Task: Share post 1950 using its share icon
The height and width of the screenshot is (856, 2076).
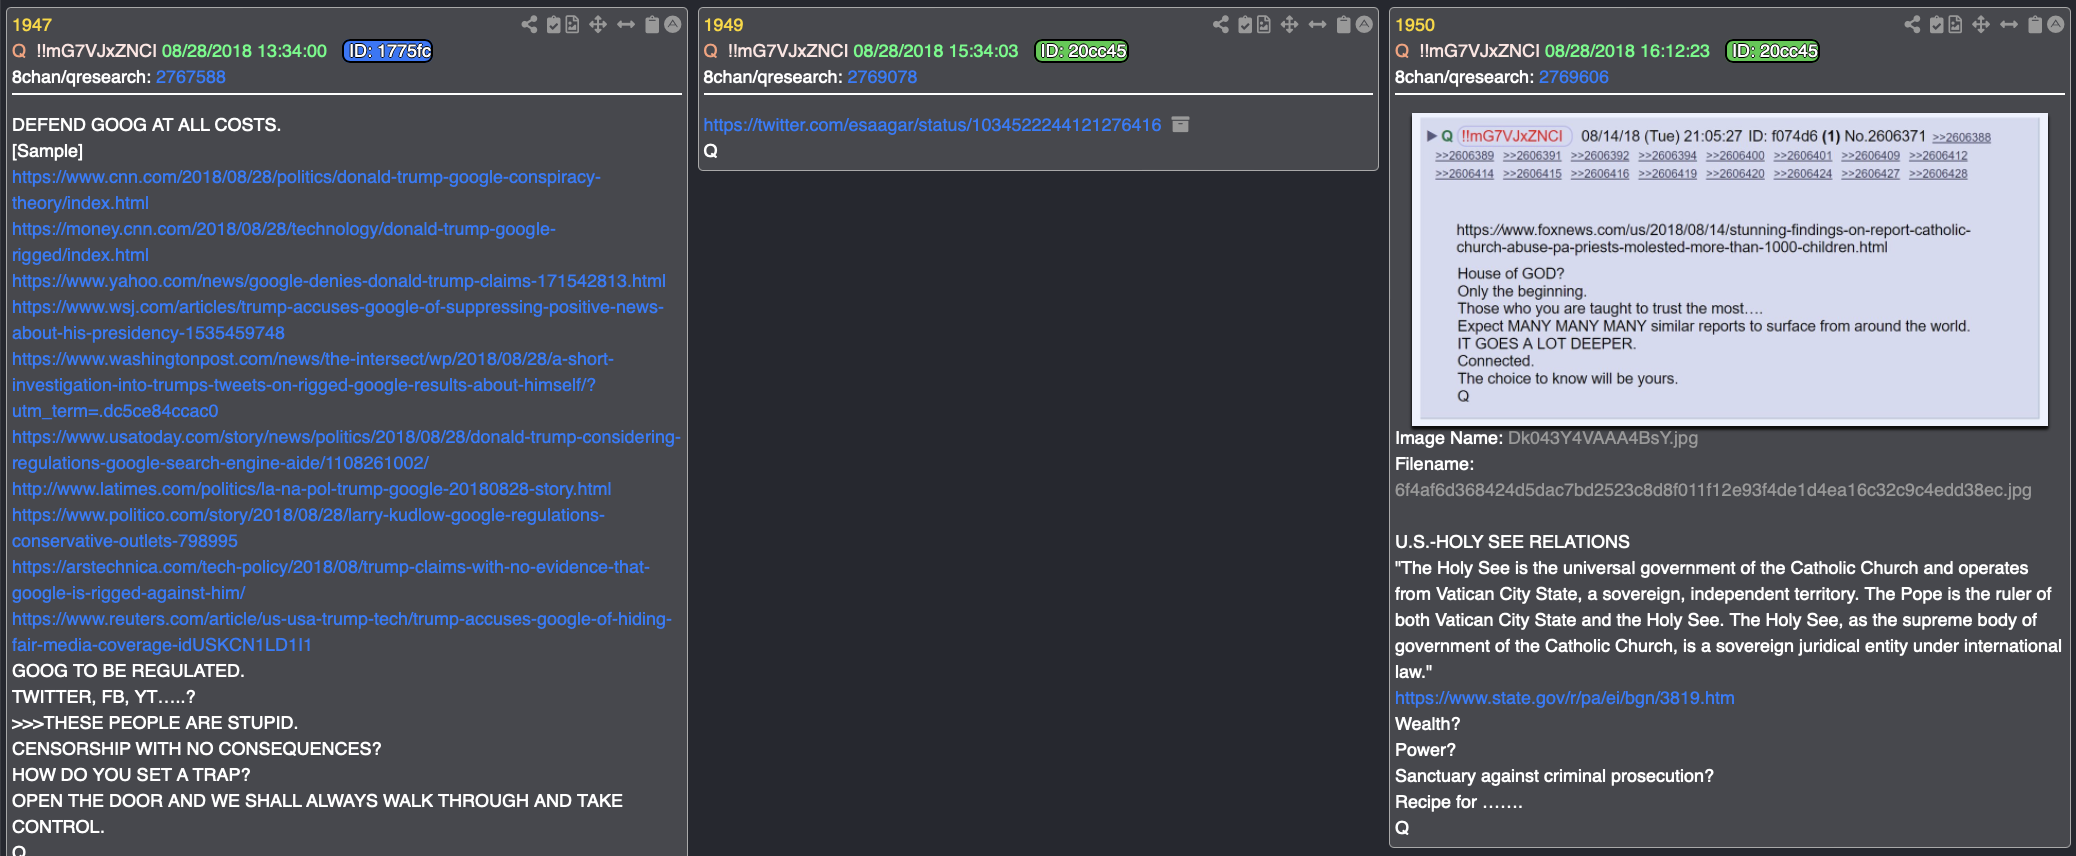Action: pos(1912,25)
